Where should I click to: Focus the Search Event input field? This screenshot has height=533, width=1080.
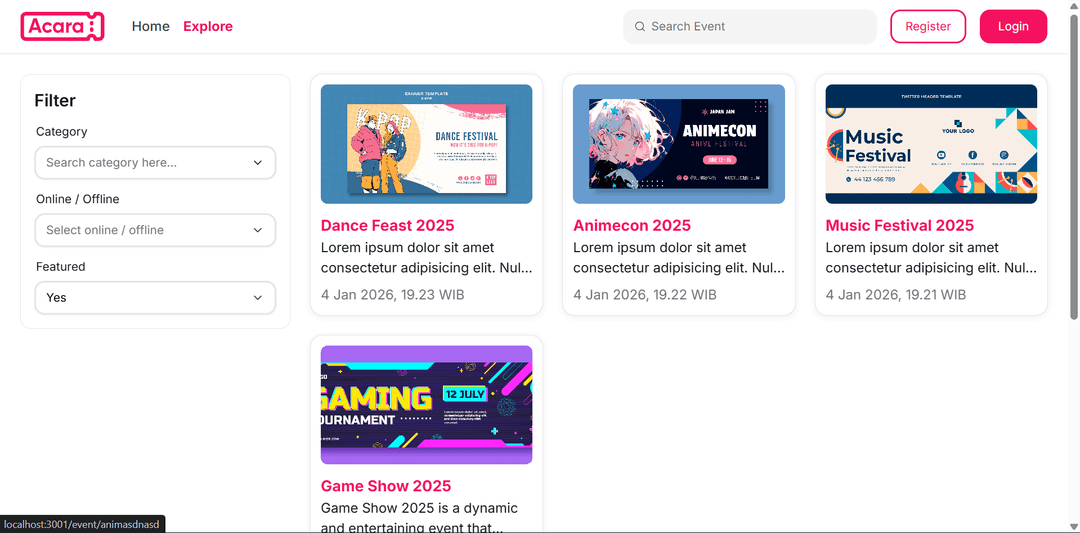(x=755, y=27)
